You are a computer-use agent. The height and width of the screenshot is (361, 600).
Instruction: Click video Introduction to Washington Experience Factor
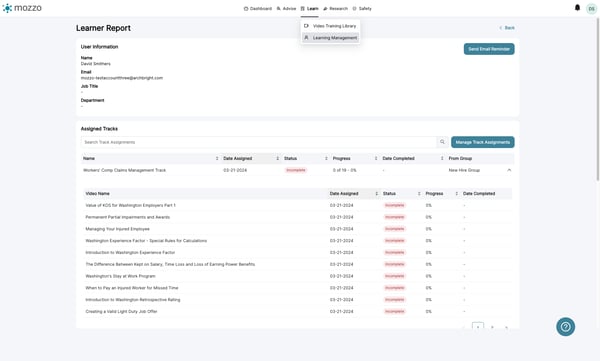tap(130, 253)
